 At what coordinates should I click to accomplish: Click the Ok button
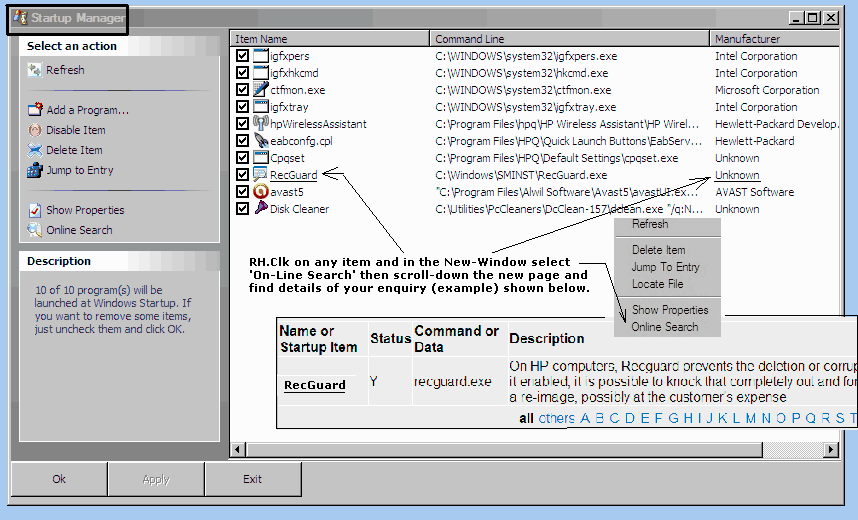pos(59,479)
